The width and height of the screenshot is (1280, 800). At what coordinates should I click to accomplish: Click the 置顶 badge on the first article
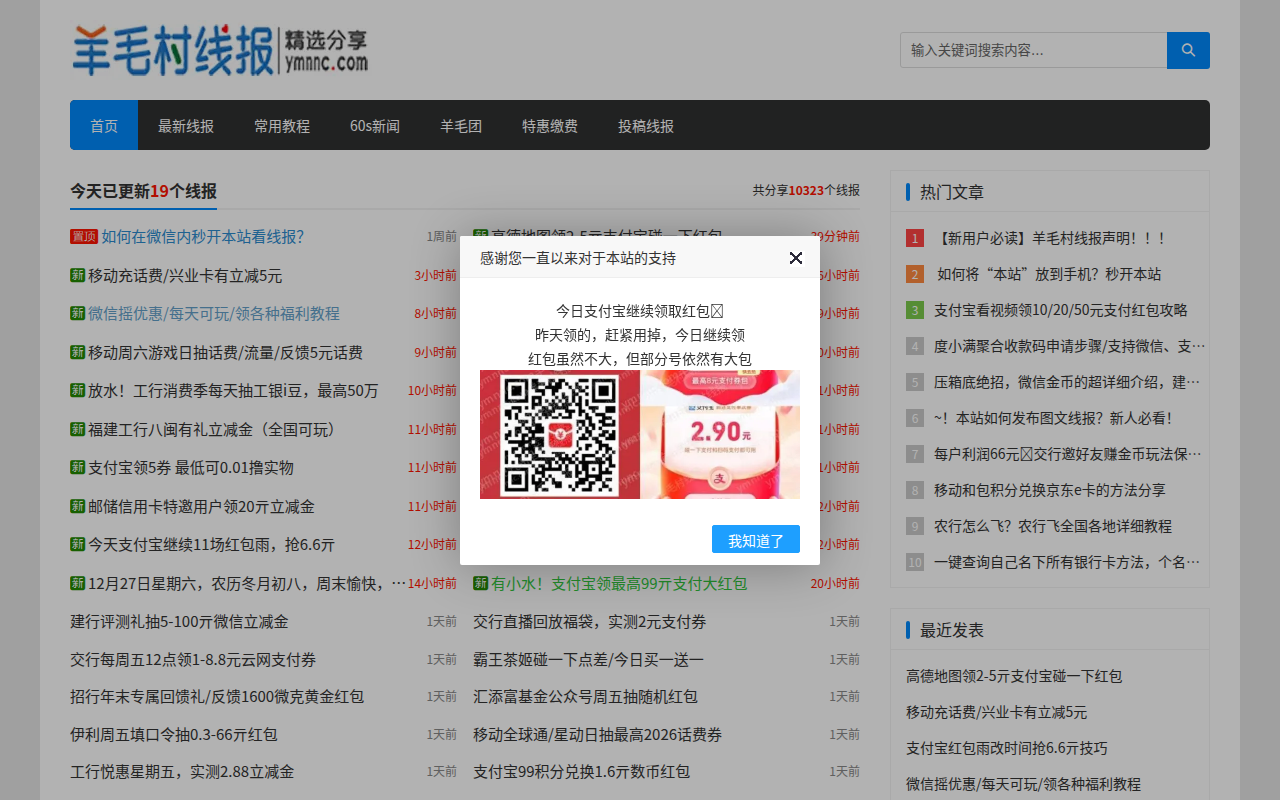tap(84, 237)
